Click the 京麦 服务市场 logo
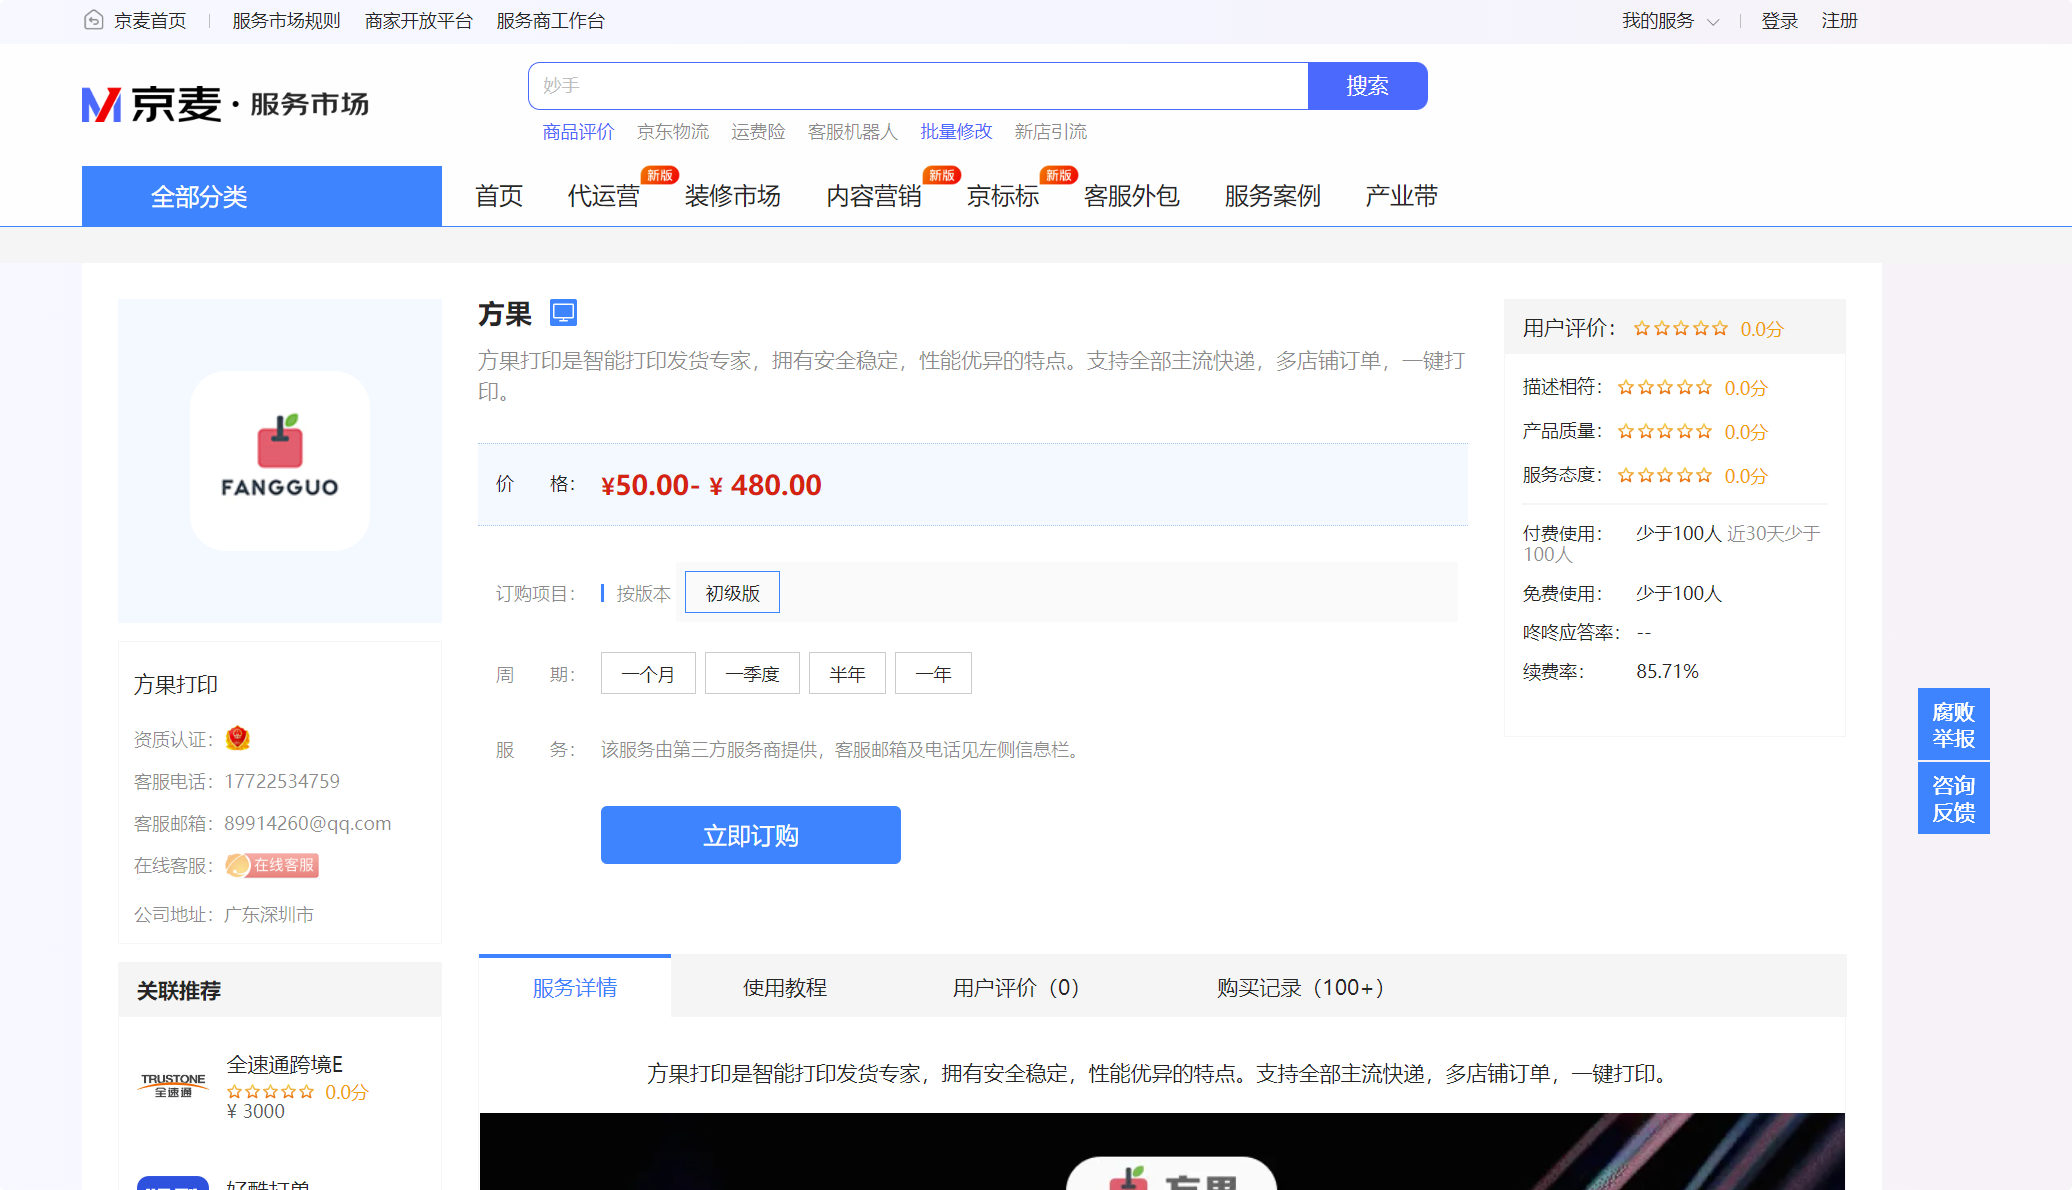 pos(225,104)
